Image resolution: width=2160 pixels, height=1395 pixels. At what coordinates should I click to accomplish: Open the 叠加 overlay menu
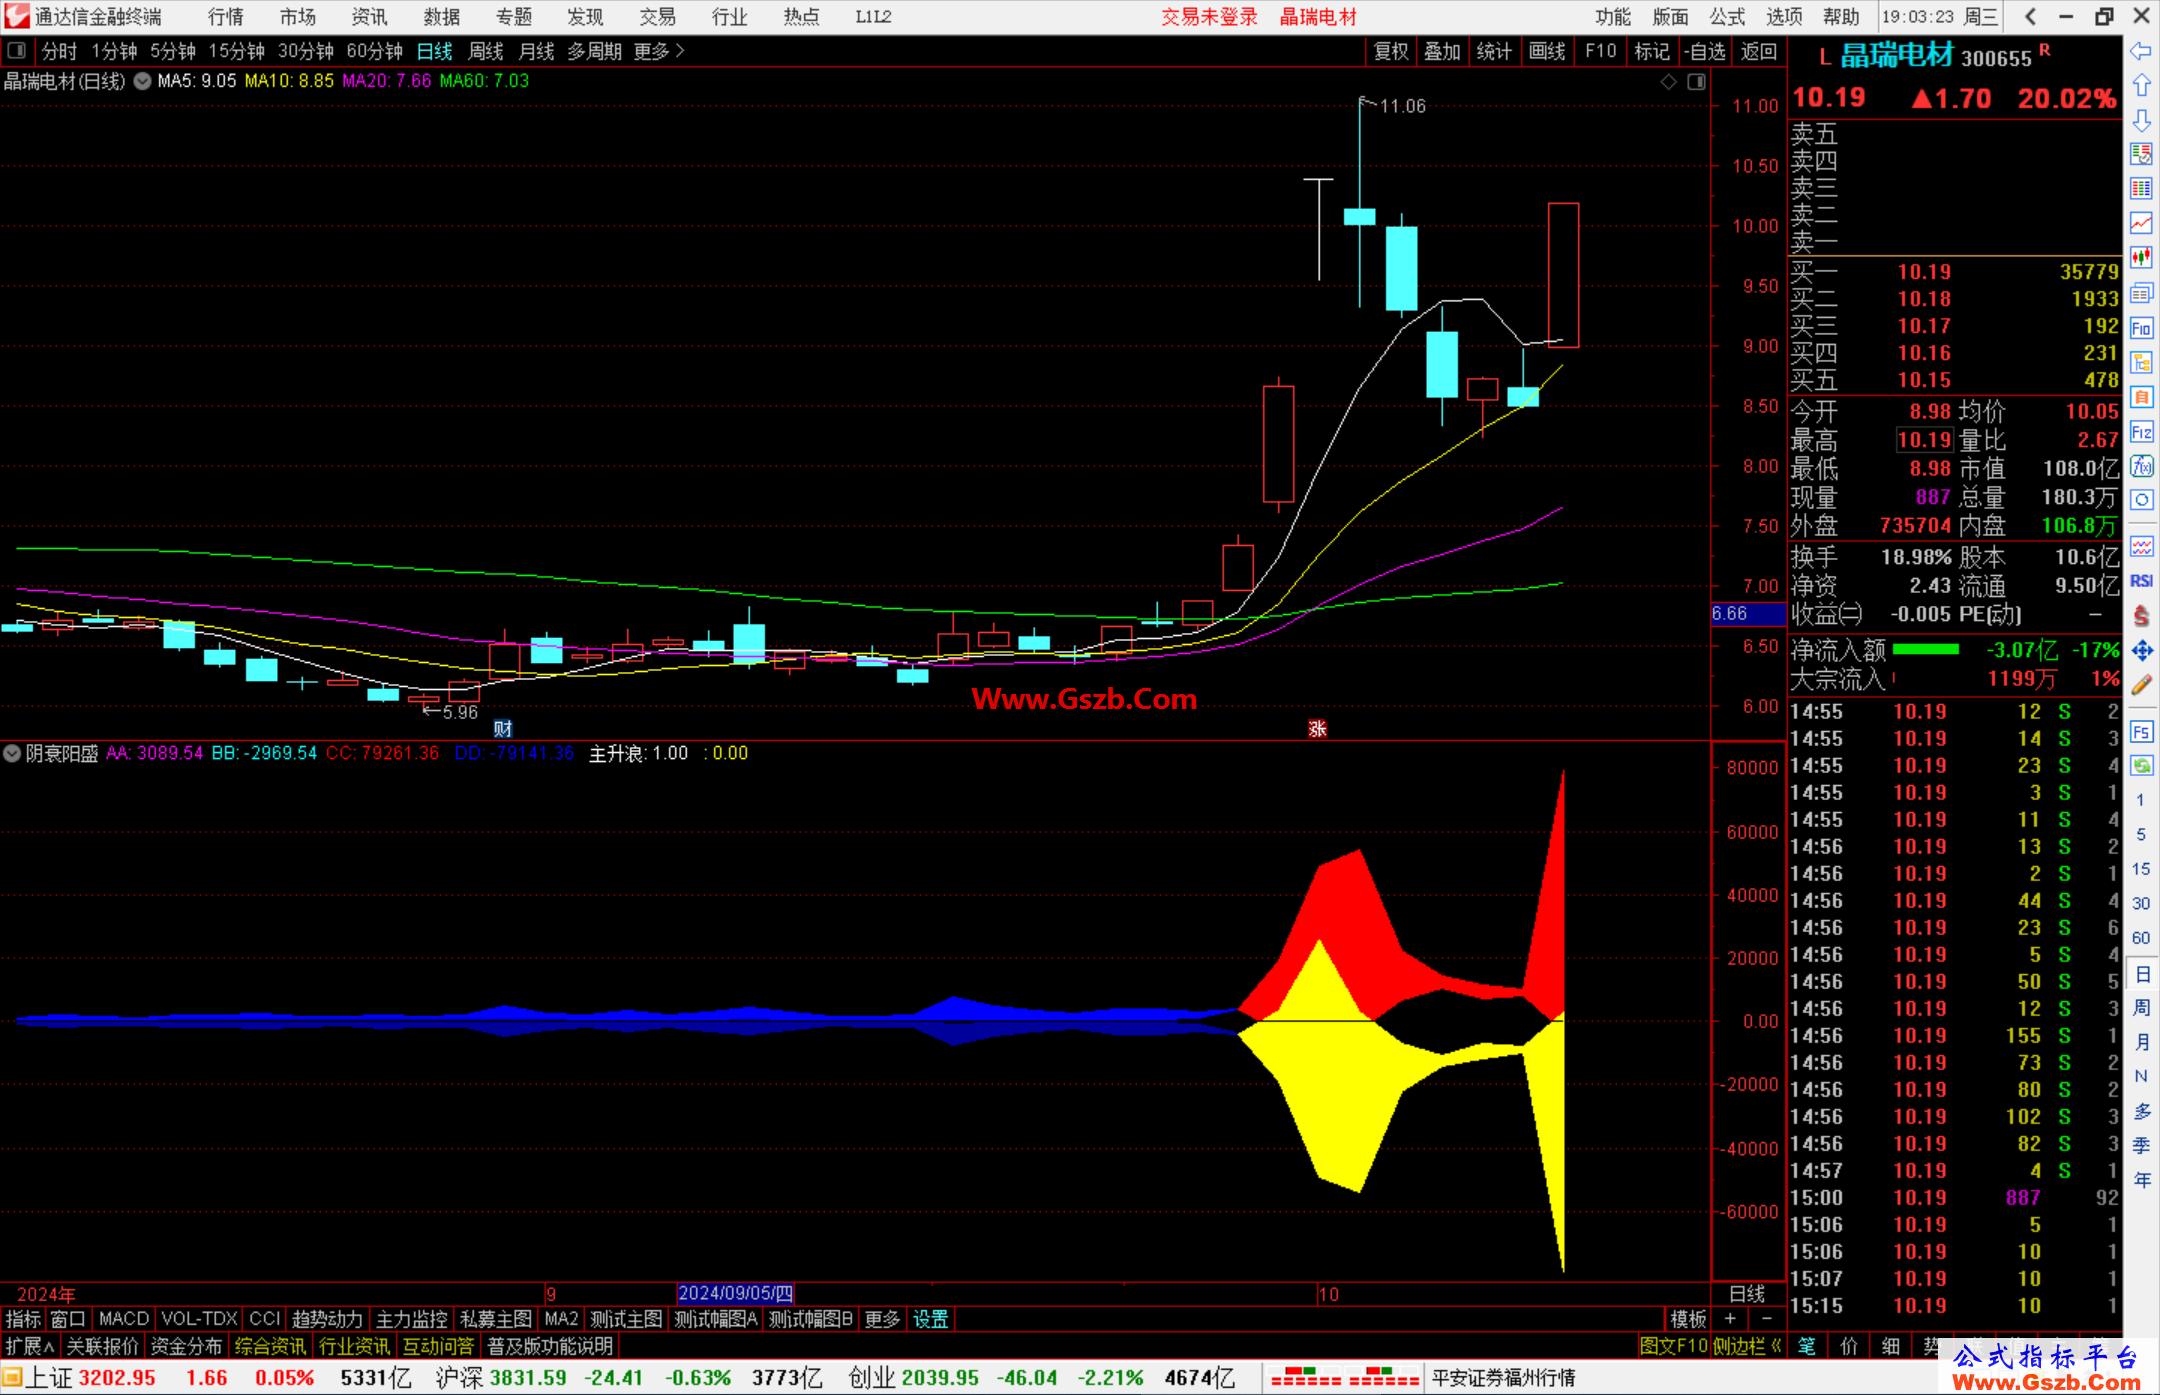[x=1442, y=51]
